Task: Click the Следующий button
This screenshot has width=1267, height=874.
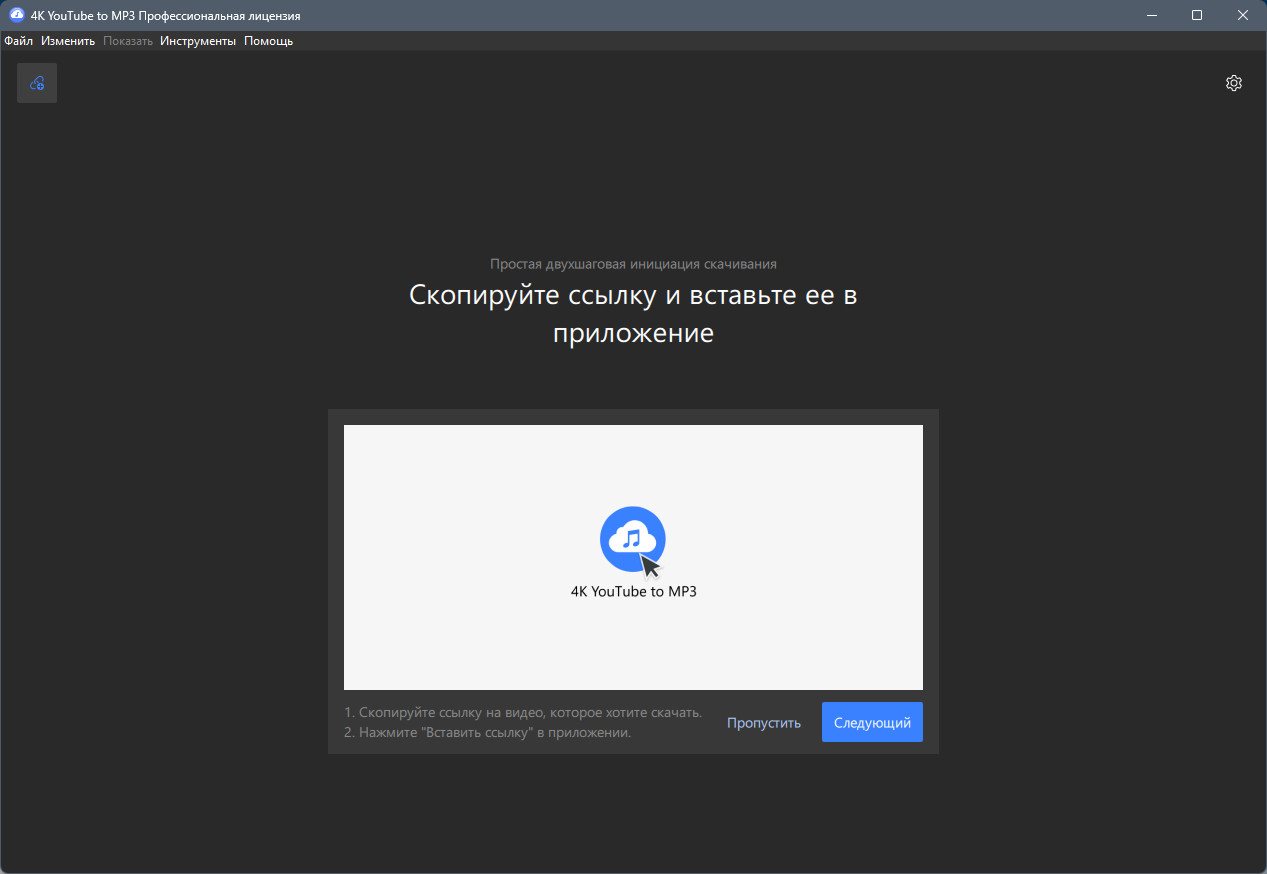Action: (872, 722)
